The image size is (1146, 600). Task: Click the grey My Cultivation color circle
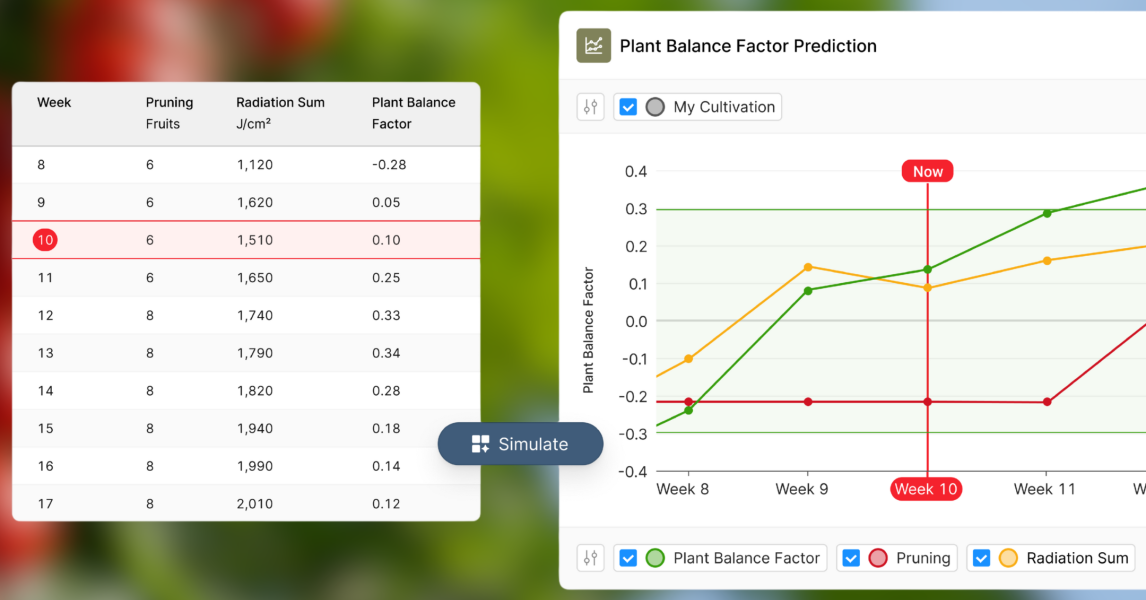[656, 107]
